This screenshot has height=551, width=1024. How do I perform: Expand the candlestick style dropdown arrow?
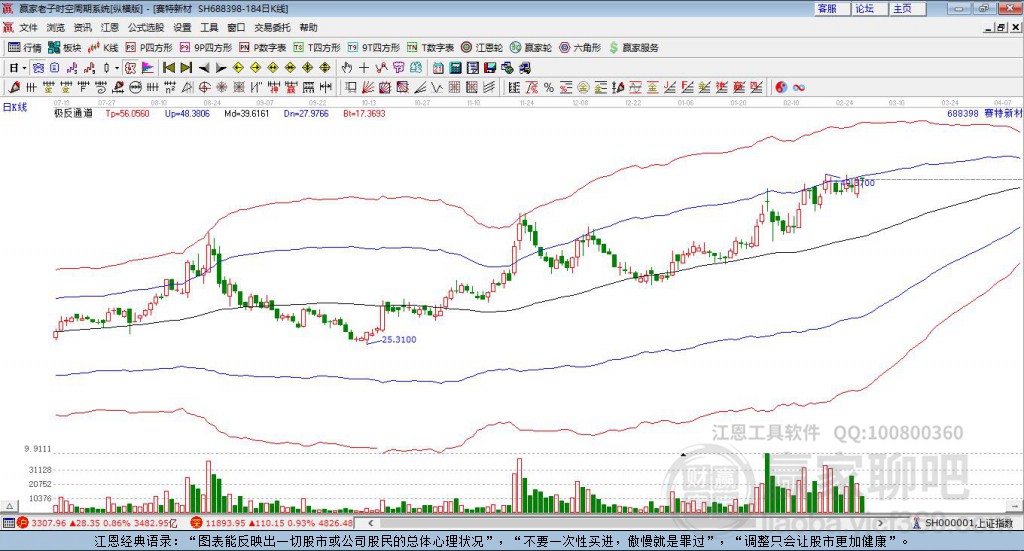(117, 68)
